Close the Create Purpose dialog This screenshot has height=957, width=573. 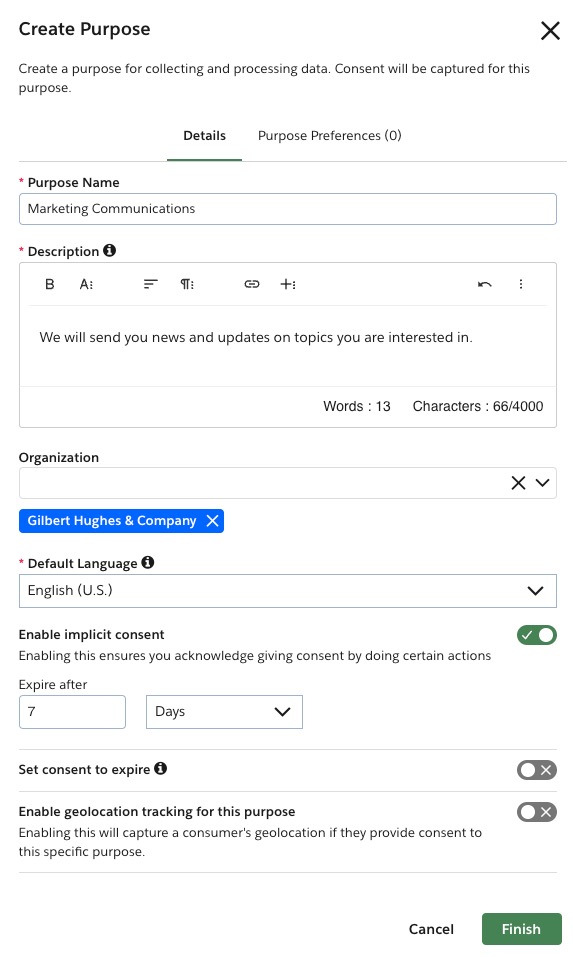tap(550, 30)
